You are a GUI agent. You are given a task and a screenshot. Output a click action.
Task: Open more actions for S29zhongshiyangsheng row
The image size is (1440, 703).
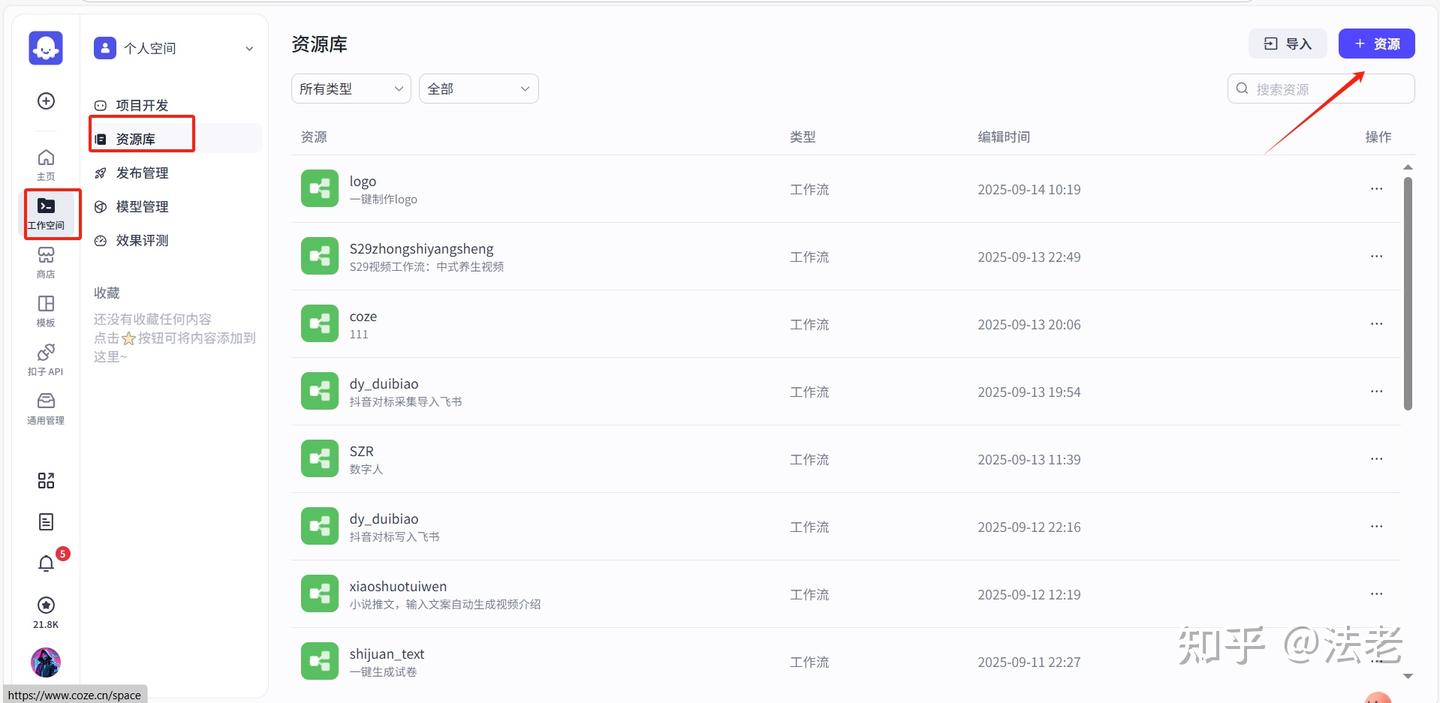(x=1377, y=256)
